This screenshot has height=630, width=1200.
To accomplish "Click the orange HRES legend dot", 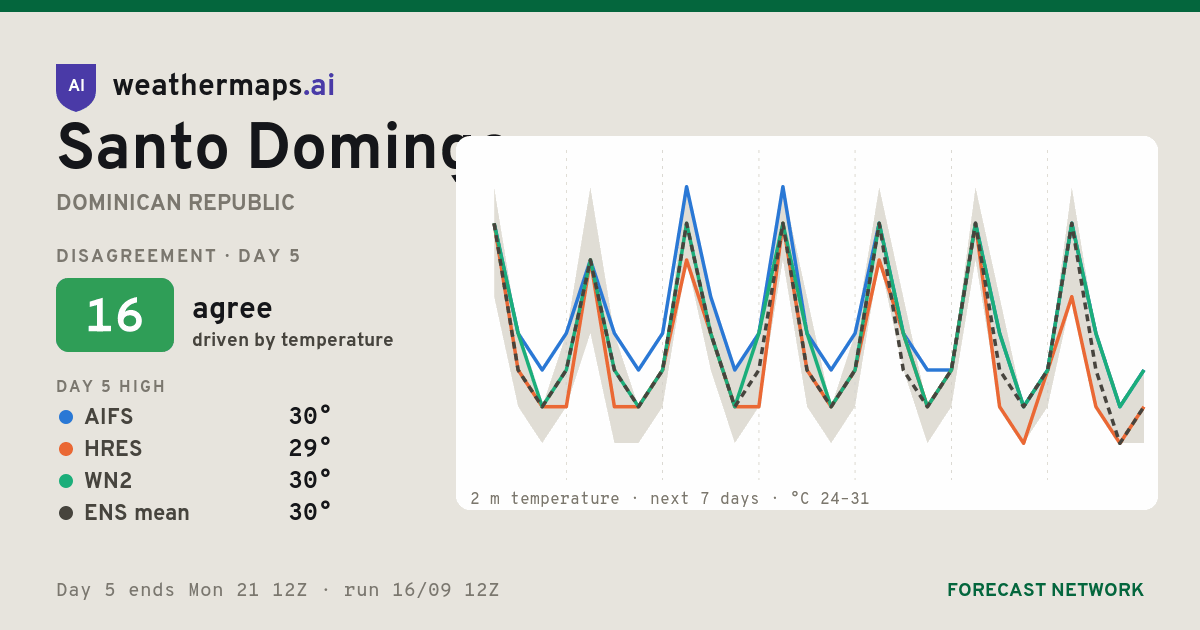I will (66, 449).
